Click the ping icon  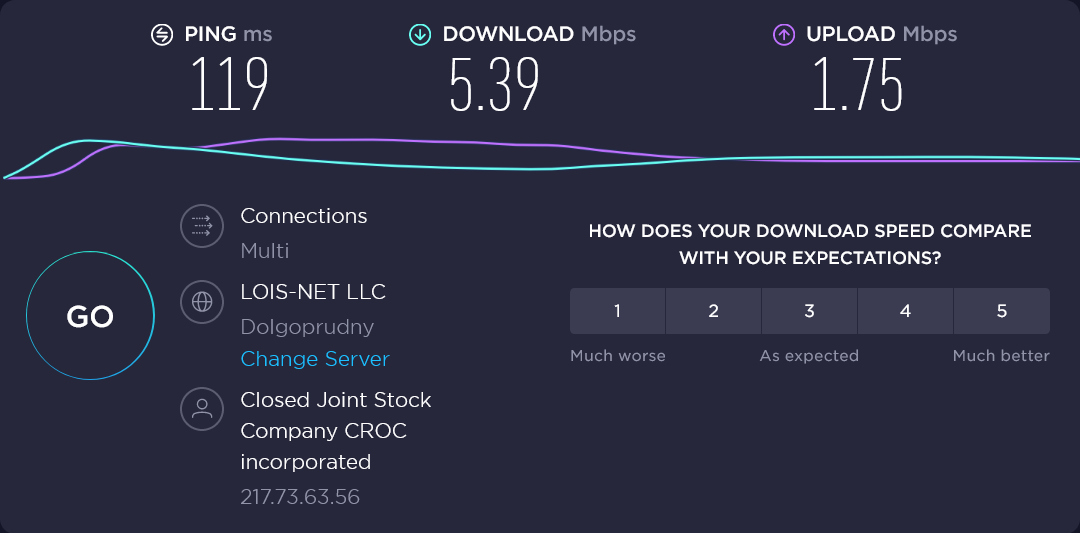pos(161,35)
